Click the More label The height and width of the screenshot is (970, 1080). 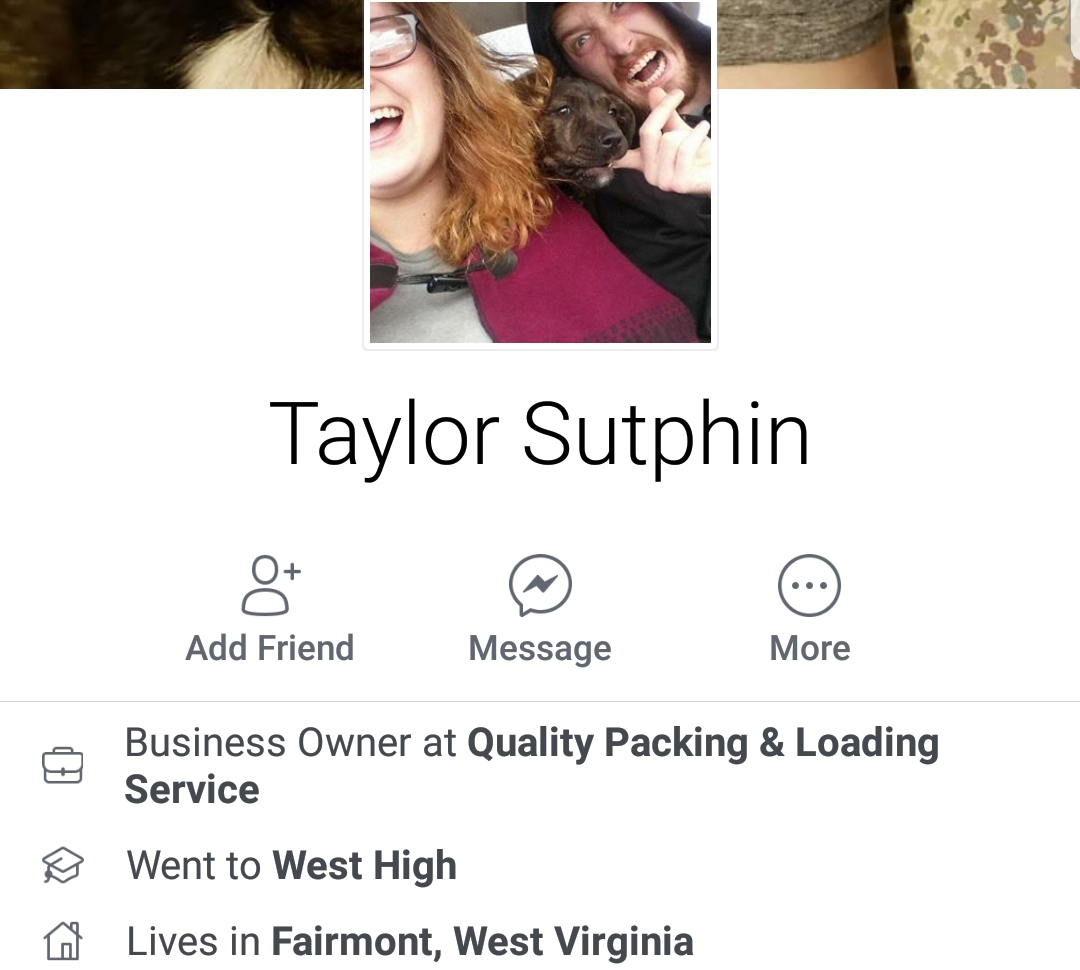(x=810, y=648)
